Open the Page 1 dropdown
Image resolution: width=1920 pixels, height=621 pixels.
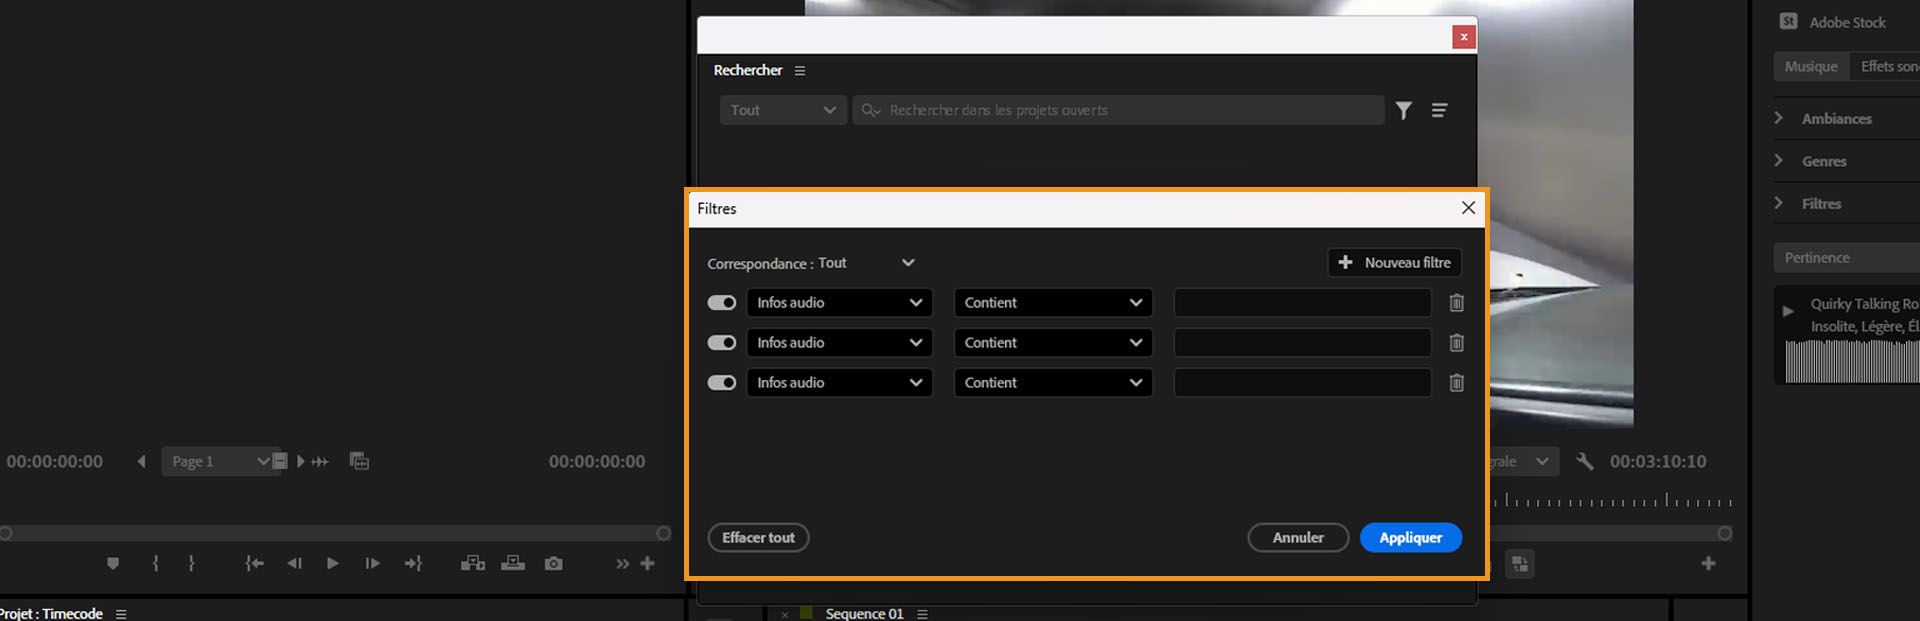click(x=220, y=461)
